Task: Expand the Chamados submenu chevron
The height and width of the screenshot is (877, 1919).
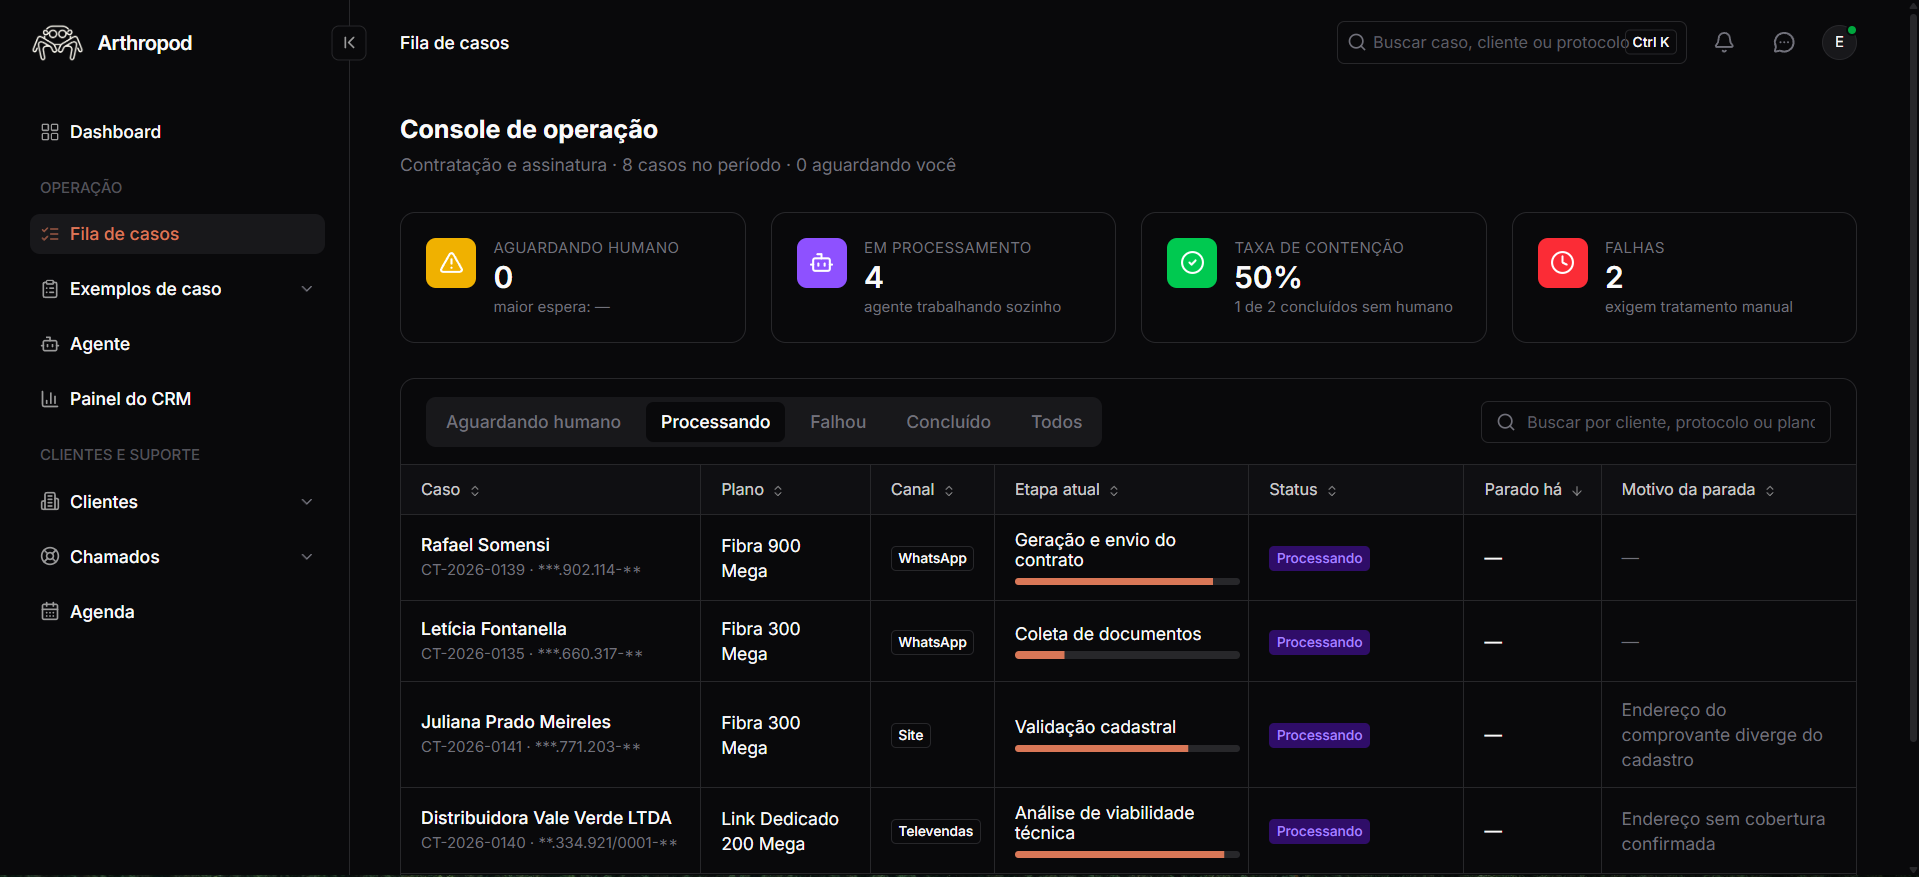Action: point(307,557)
